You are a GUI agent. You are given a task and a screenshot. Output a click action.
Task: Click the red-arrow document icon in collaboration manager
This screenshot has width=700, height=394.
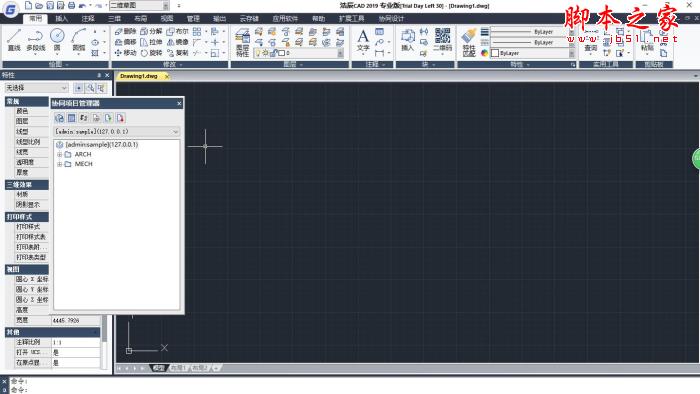click(x=120, y=118)
